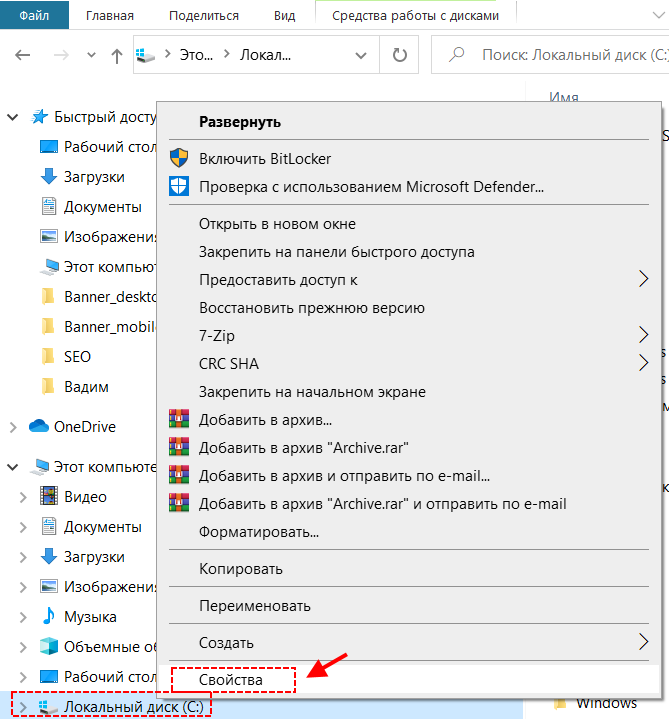
Task: Collapse the Быстрый доступ tree section
Action: pyautogui.click(x=13, y=117)
